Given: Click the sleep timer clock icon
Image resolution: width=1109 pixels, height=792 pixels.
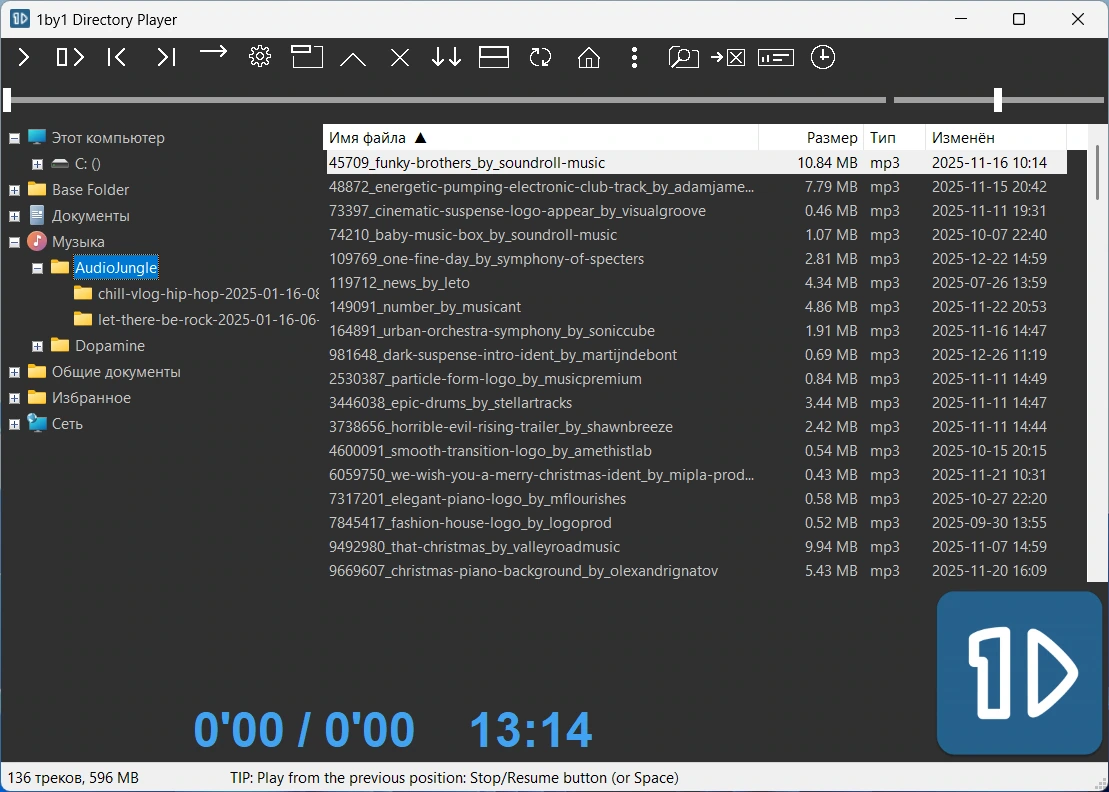Looking at the screenshot, I should coord(823,57).
